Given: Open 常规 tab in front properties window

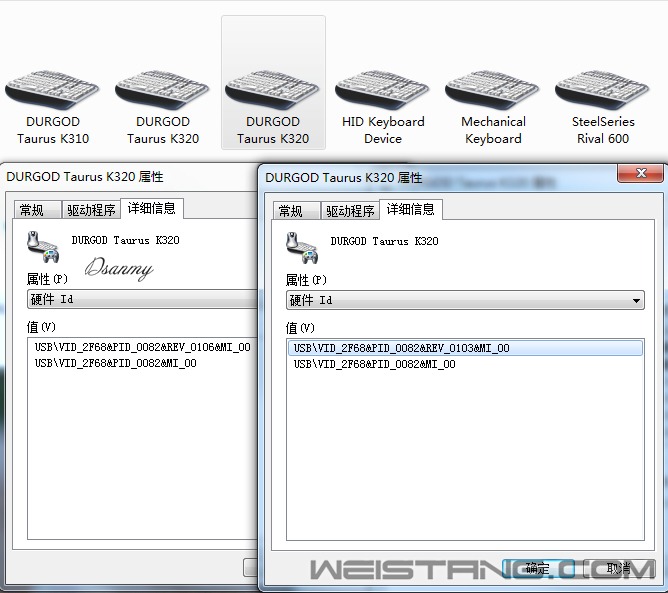Looking at the screenshot, I should (x=296, y=211).
